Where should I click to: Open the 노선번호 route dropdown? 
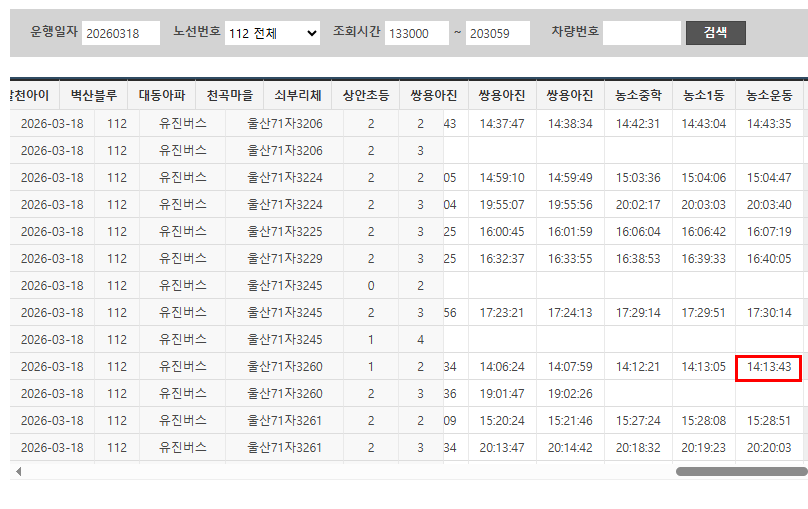pyautogui.click(x=272, y=33)
